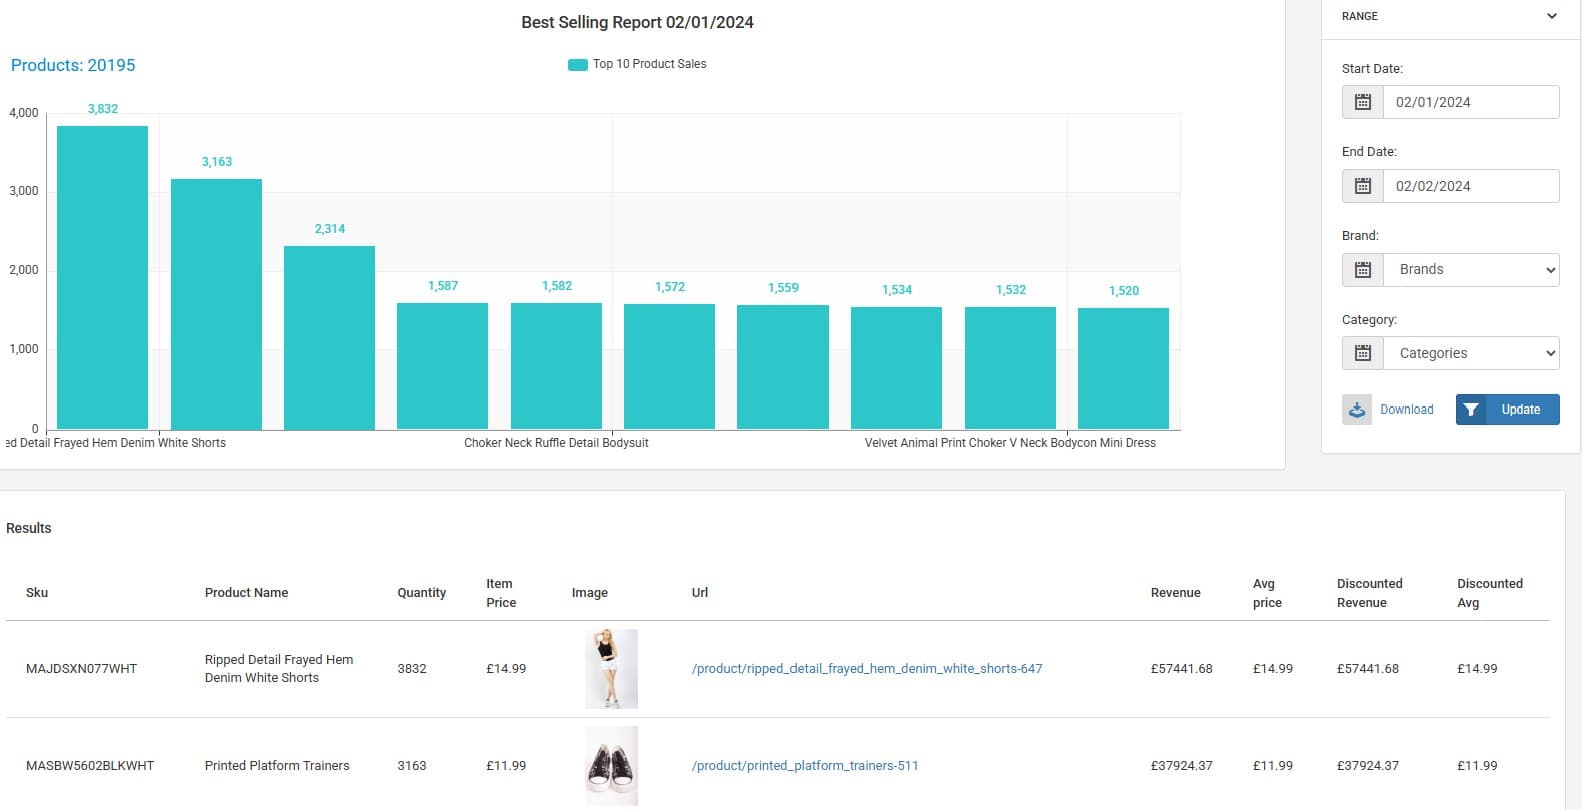
Task: Toggle the Top 10 Product Sales legend
Action: (637, 64)
